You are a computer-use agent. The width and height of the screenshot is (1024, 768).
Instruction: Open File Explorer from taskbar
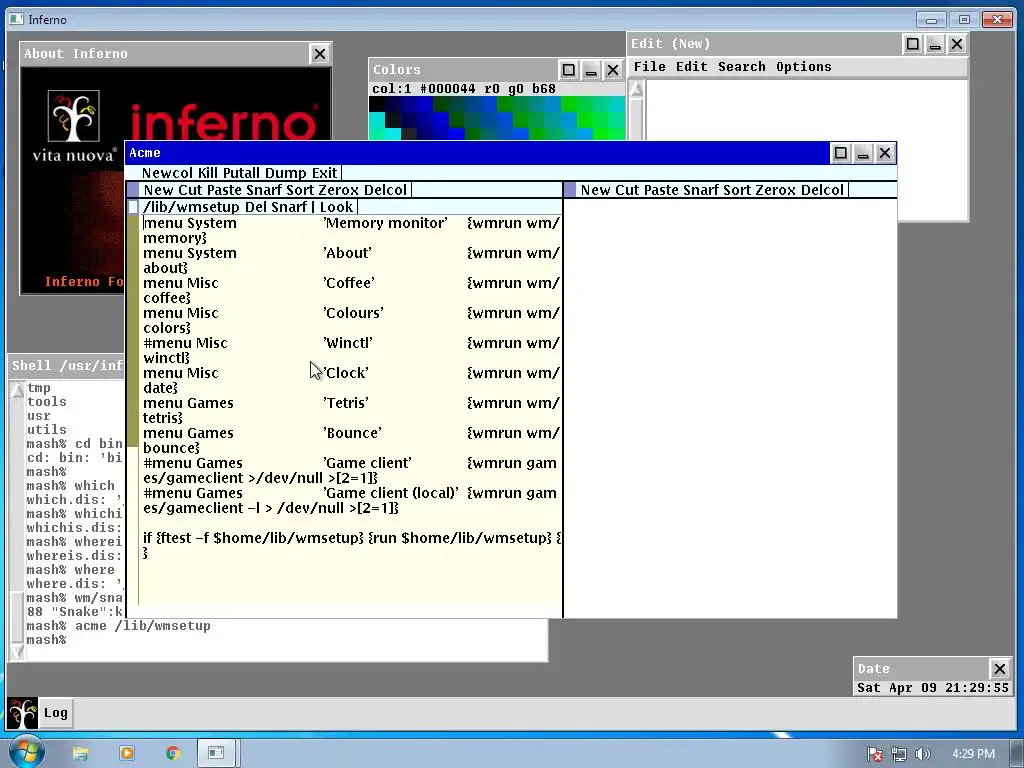tap(80, 754)
